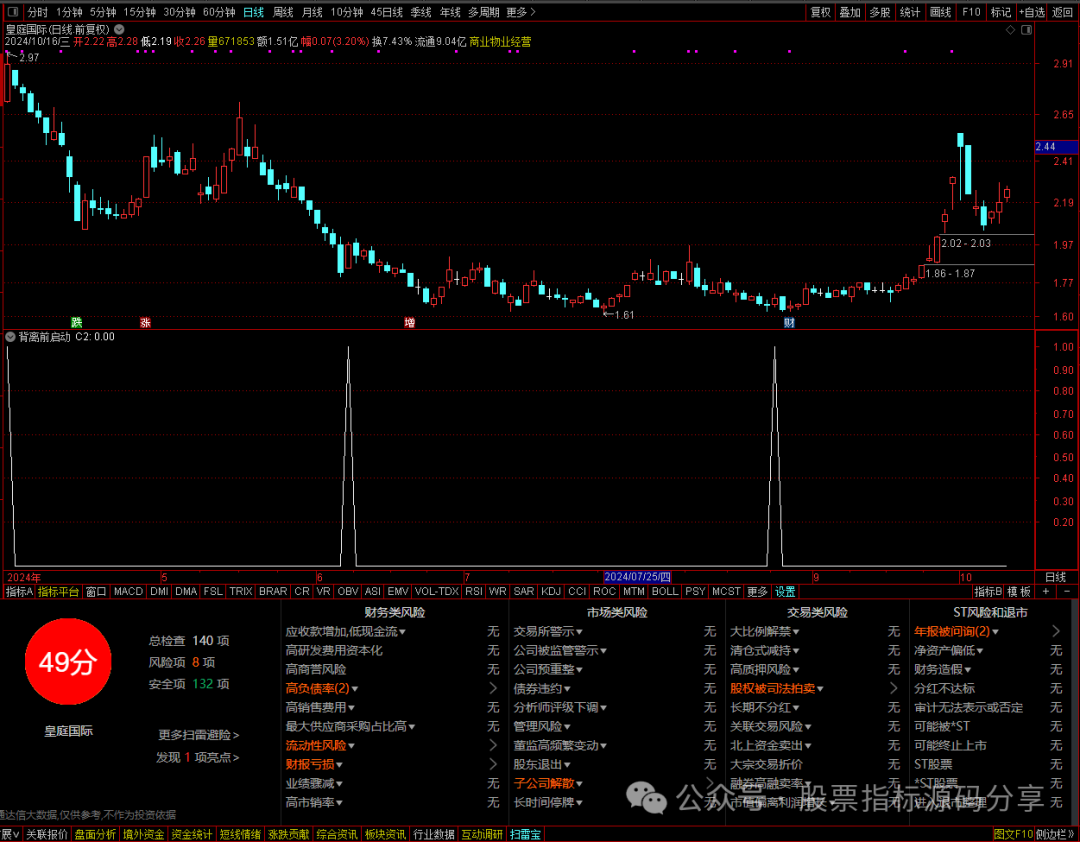Switch to 分时 timeframe
The height and width of the screenshot is (842, 1080).
[x=37, y=12]
